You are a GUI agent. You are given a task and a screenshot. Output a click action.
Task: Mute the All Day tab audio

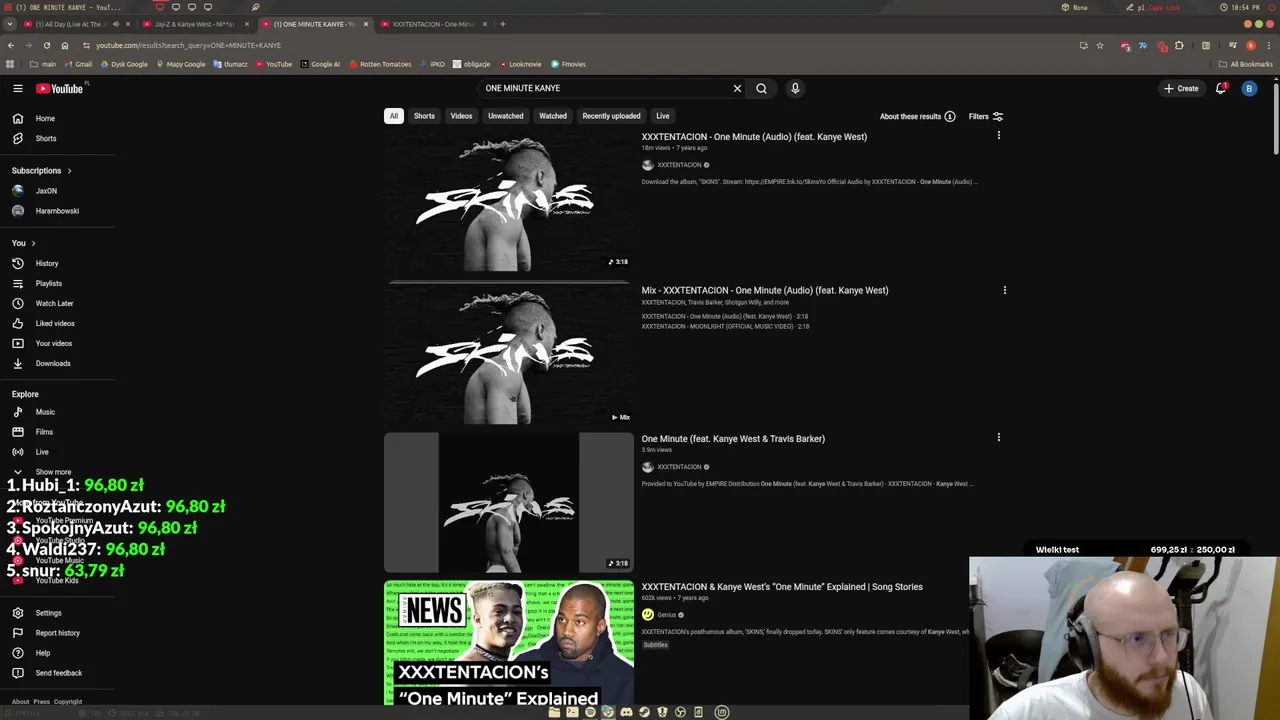click(115, 24)
